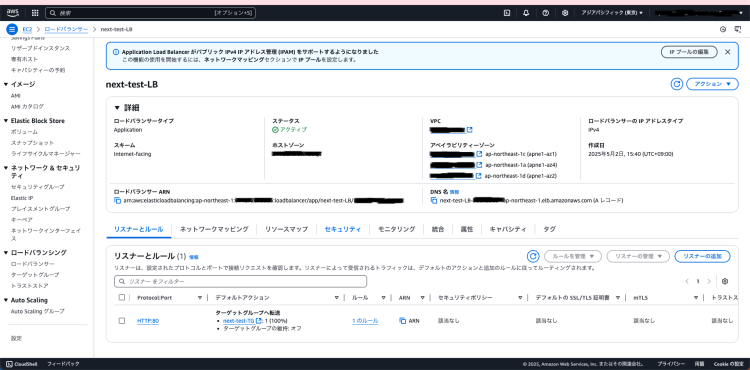Open セキュリティグループ in the sidebar
Screen dimensions: 750x370
point(37,187)
